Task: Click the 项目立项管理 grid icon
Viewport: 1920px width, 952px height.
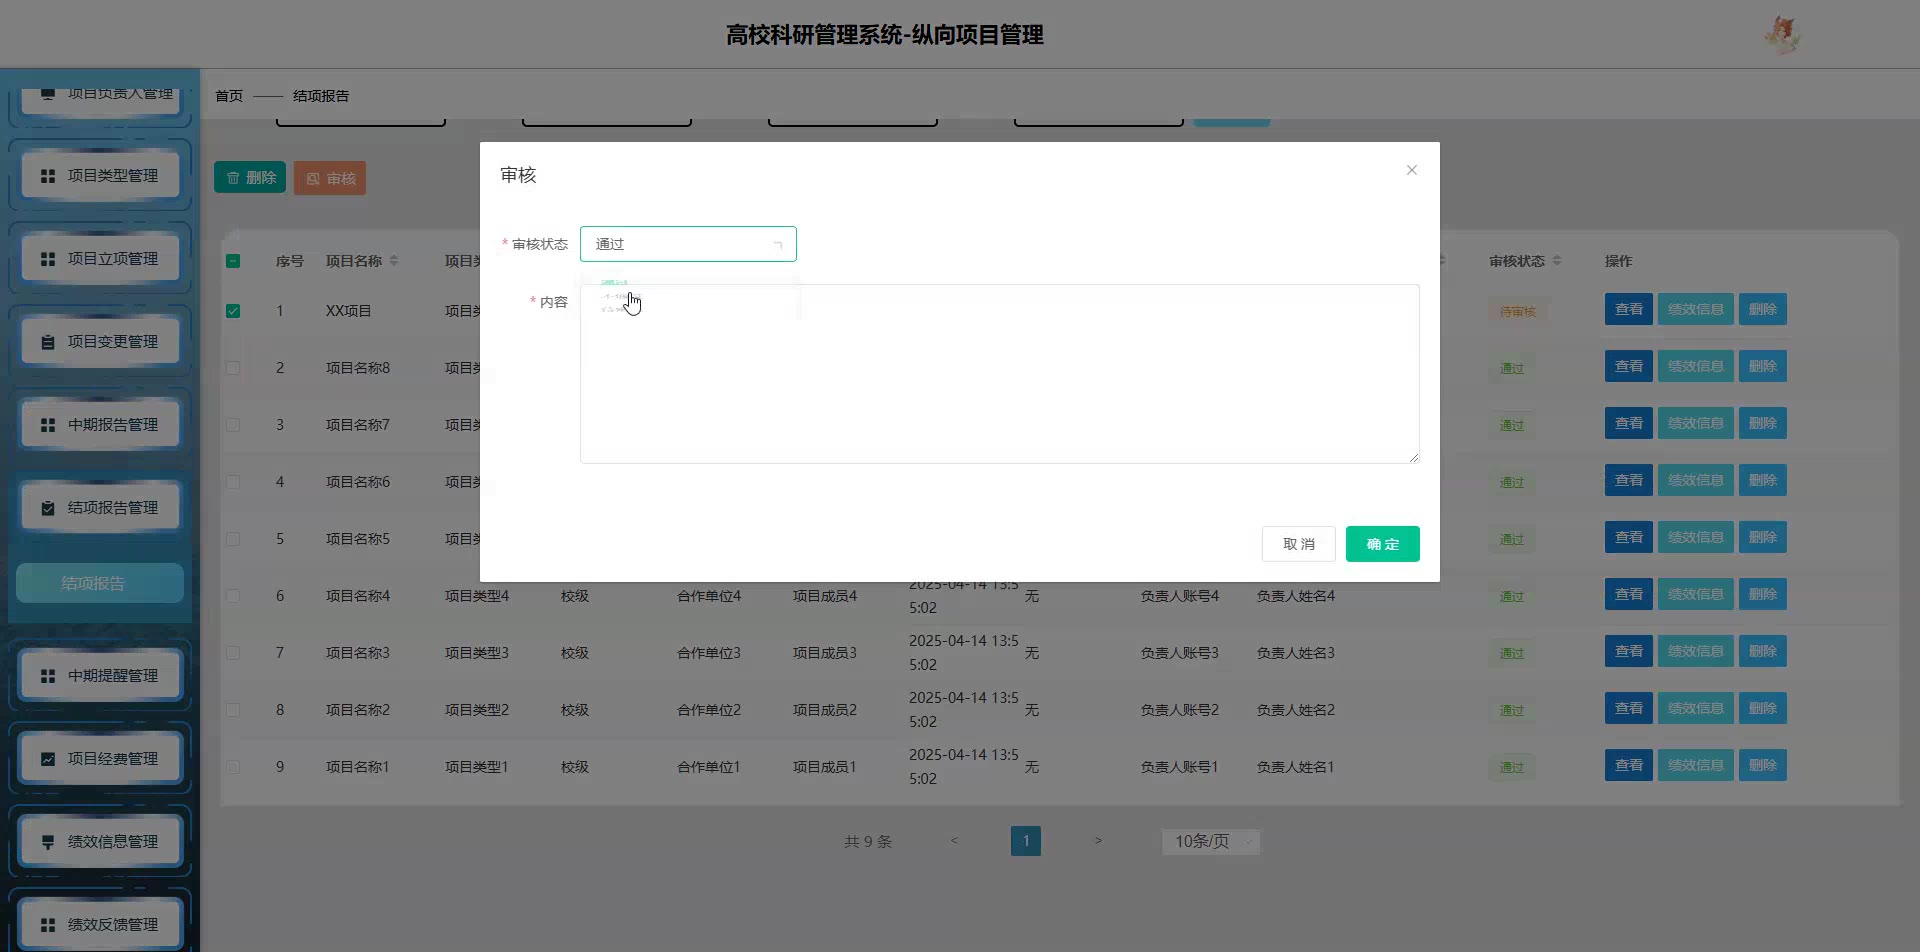Action: (47, 259)
